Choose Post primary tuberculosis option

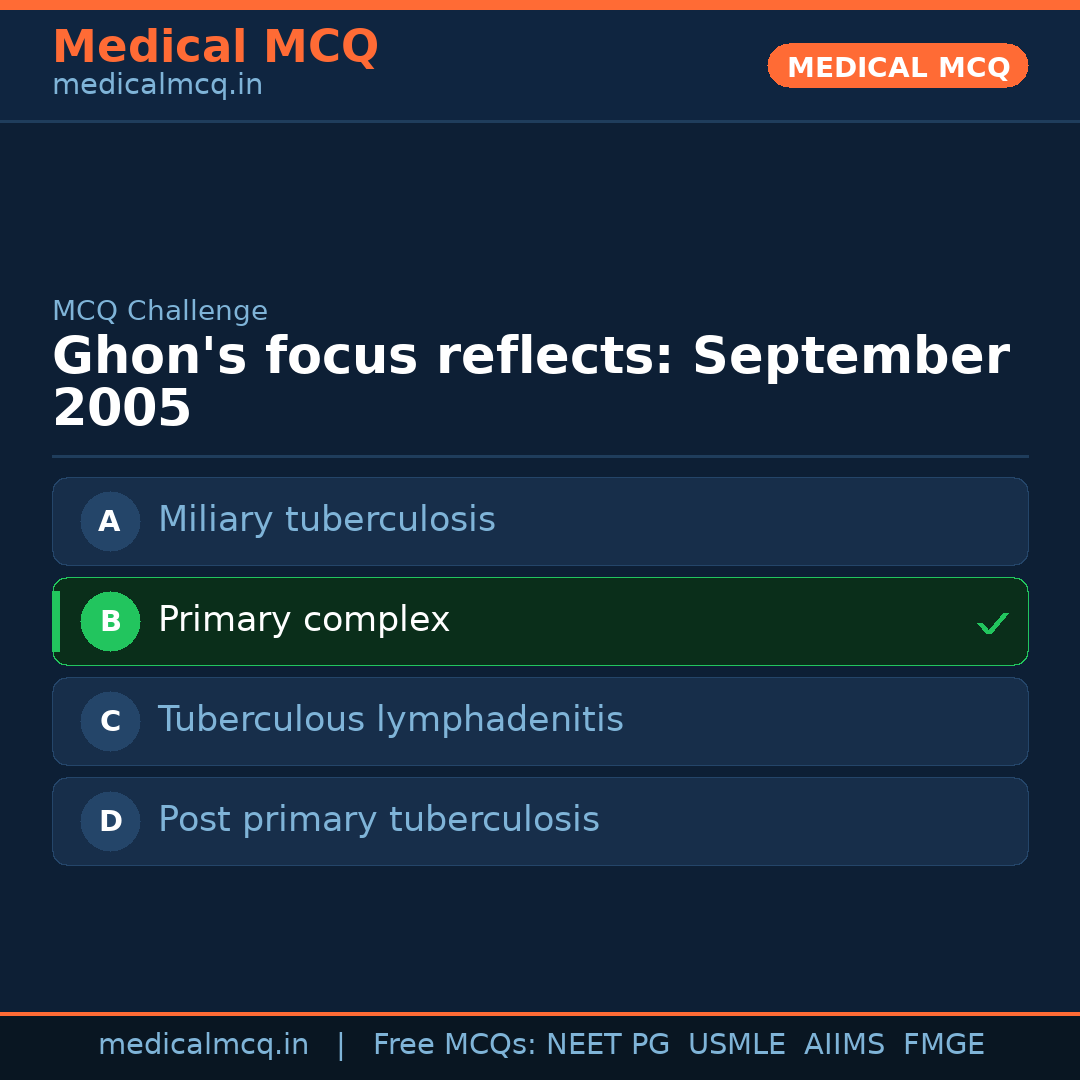point(378,820)
